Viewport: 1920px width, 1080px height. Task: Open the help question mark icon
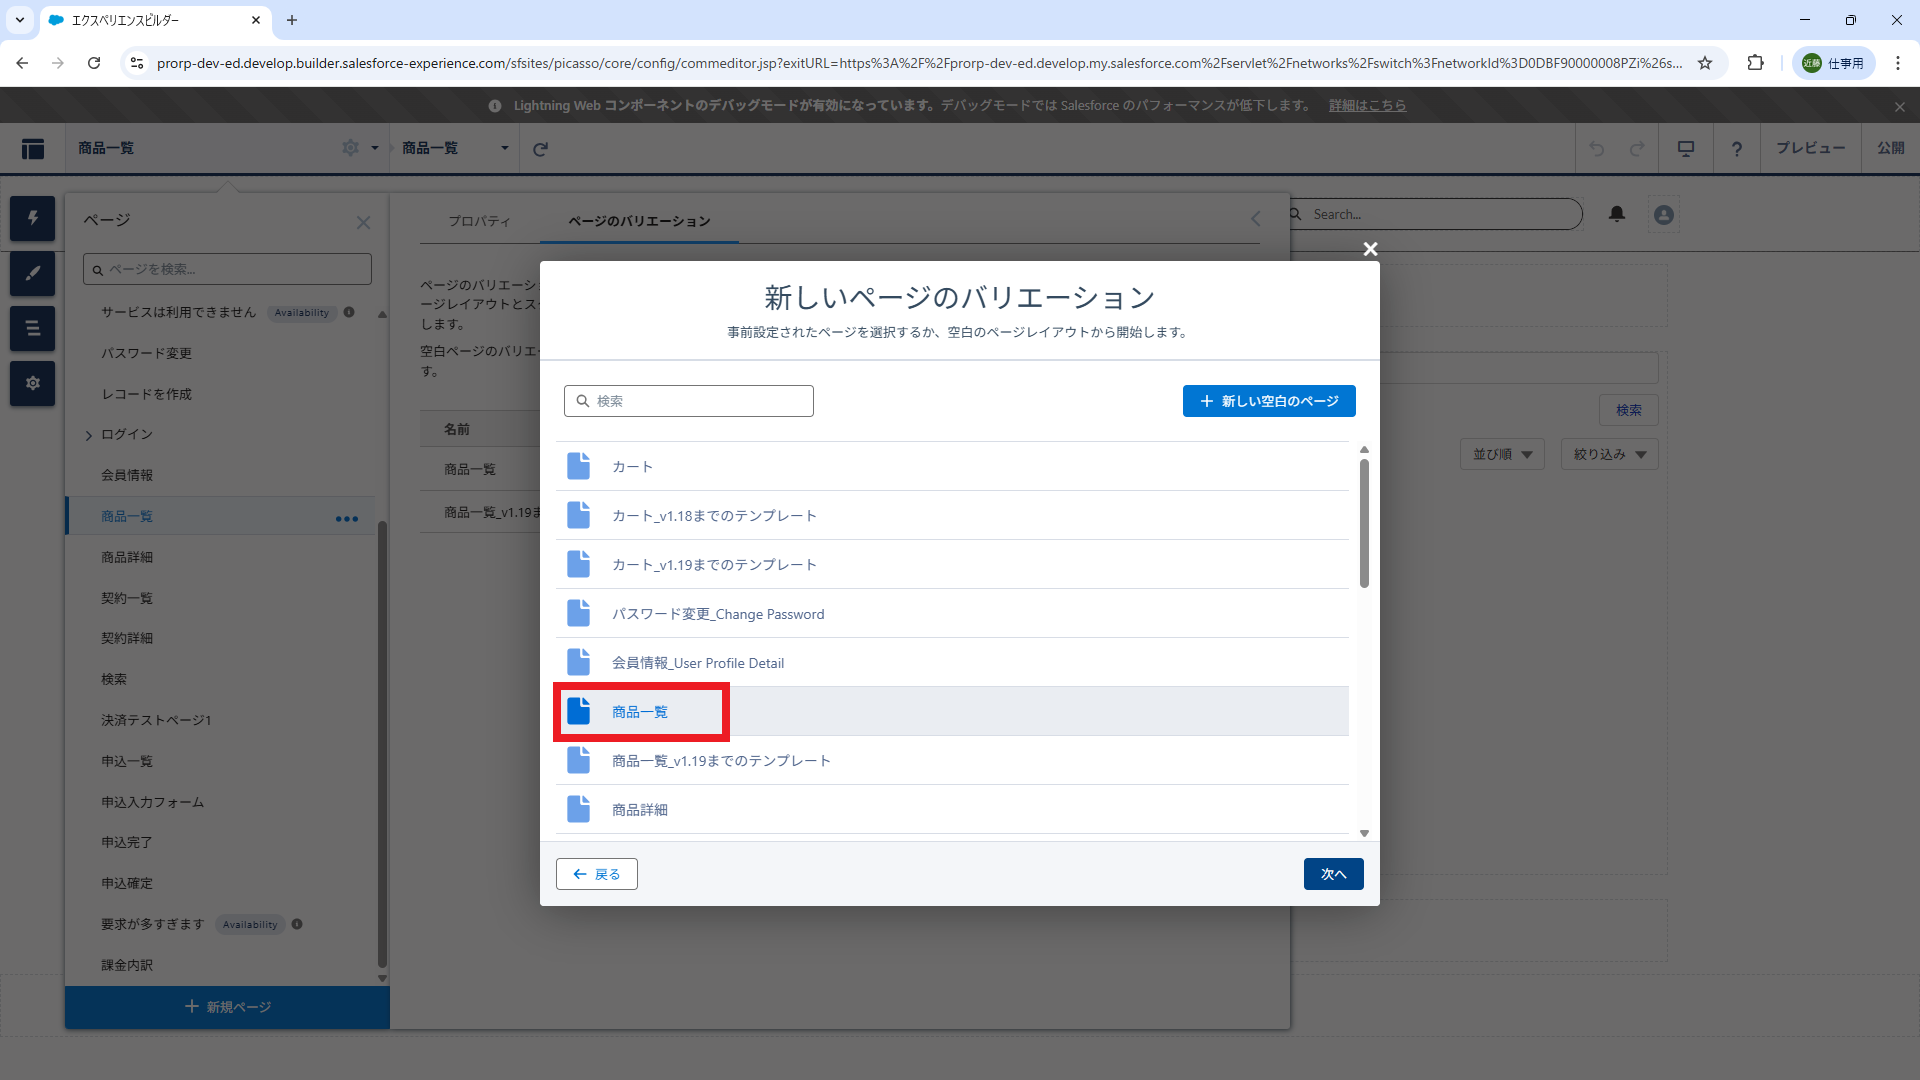point(1737,149)
